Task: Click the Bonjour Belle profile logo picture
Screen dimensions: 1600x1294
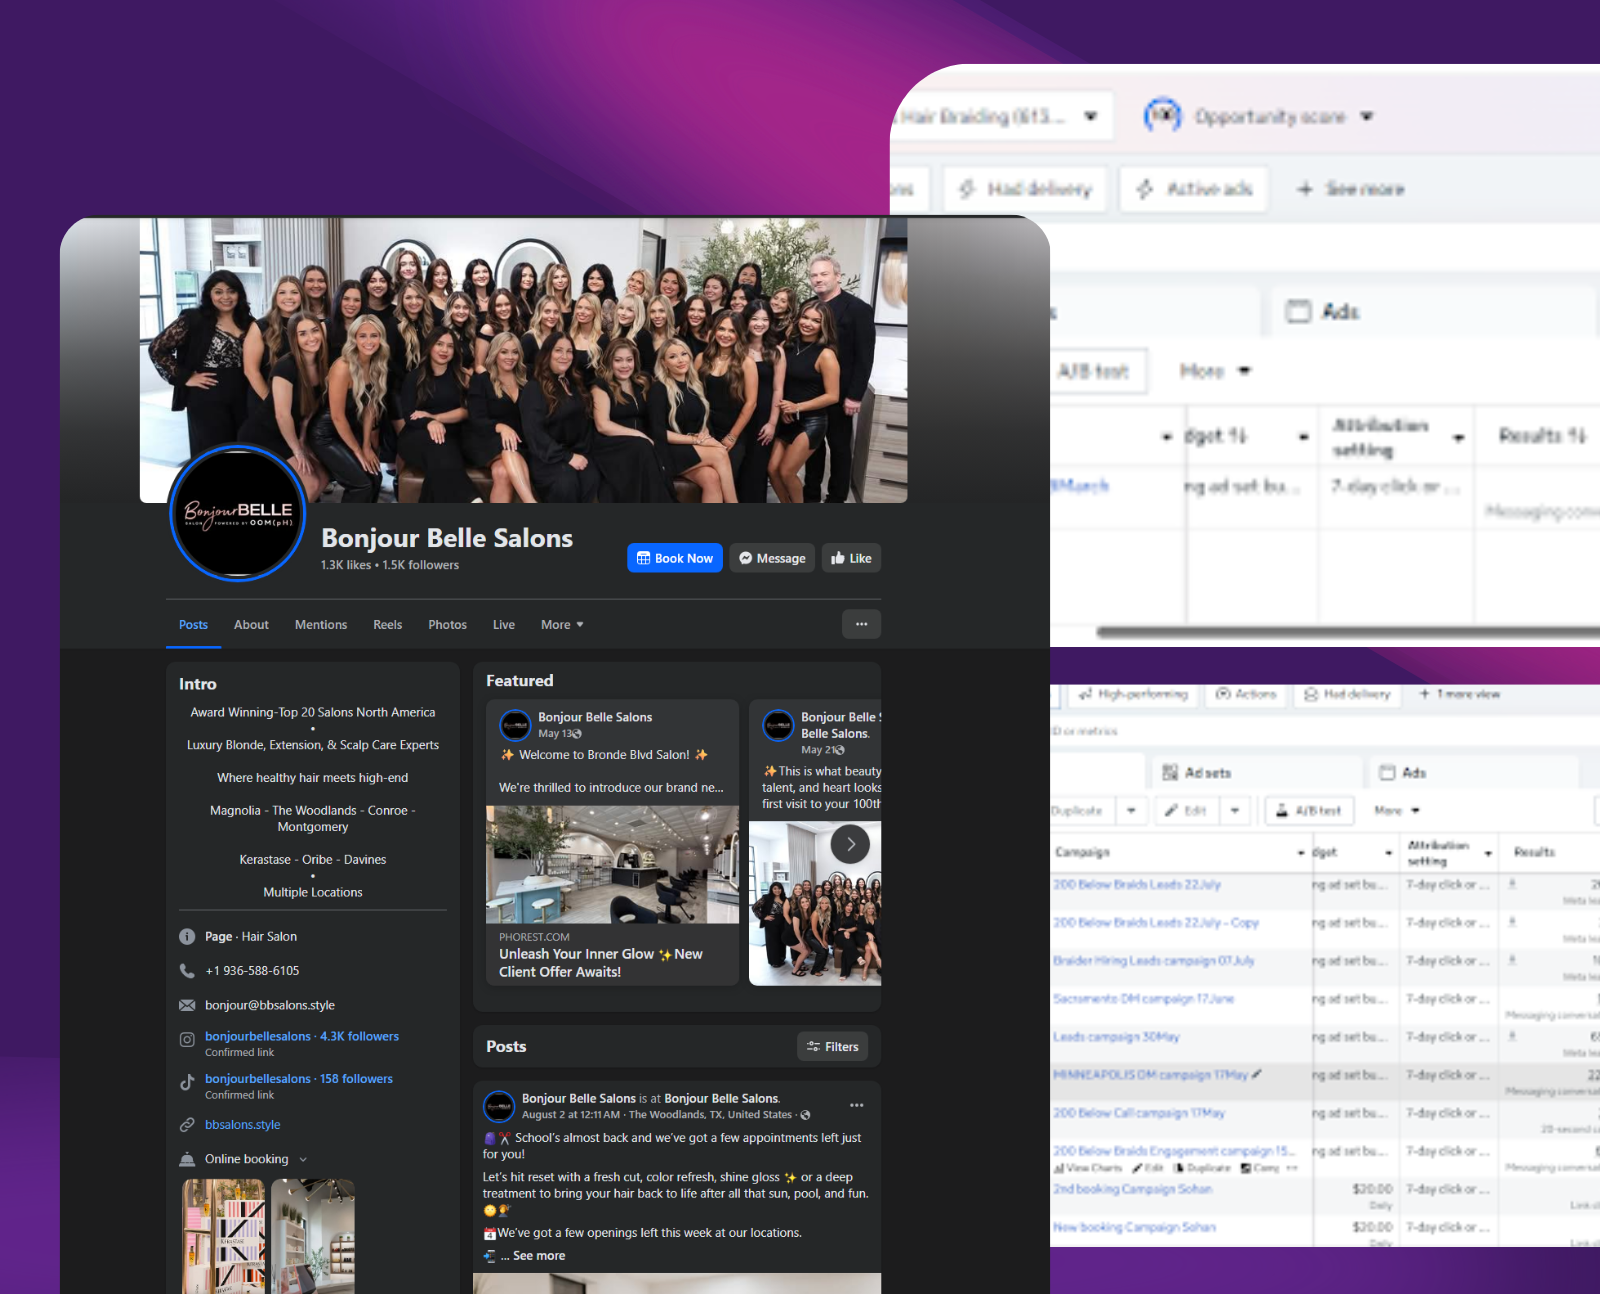Action: coord(238,513)
